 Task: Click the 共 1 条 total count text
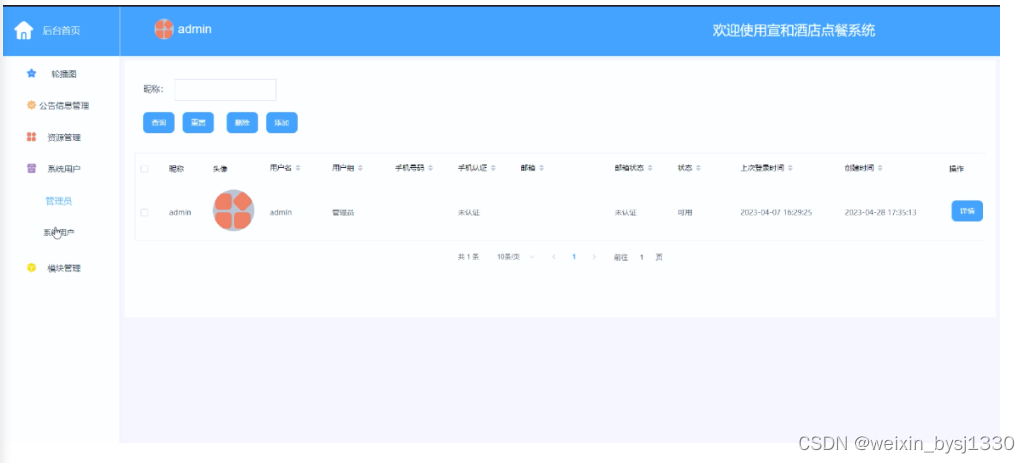pyautogui.click(x=468, y=257)
